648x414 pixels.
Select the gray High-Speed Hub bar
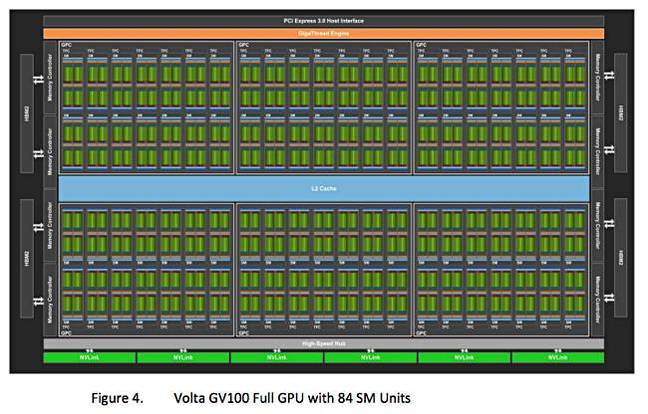coord(324,344)
